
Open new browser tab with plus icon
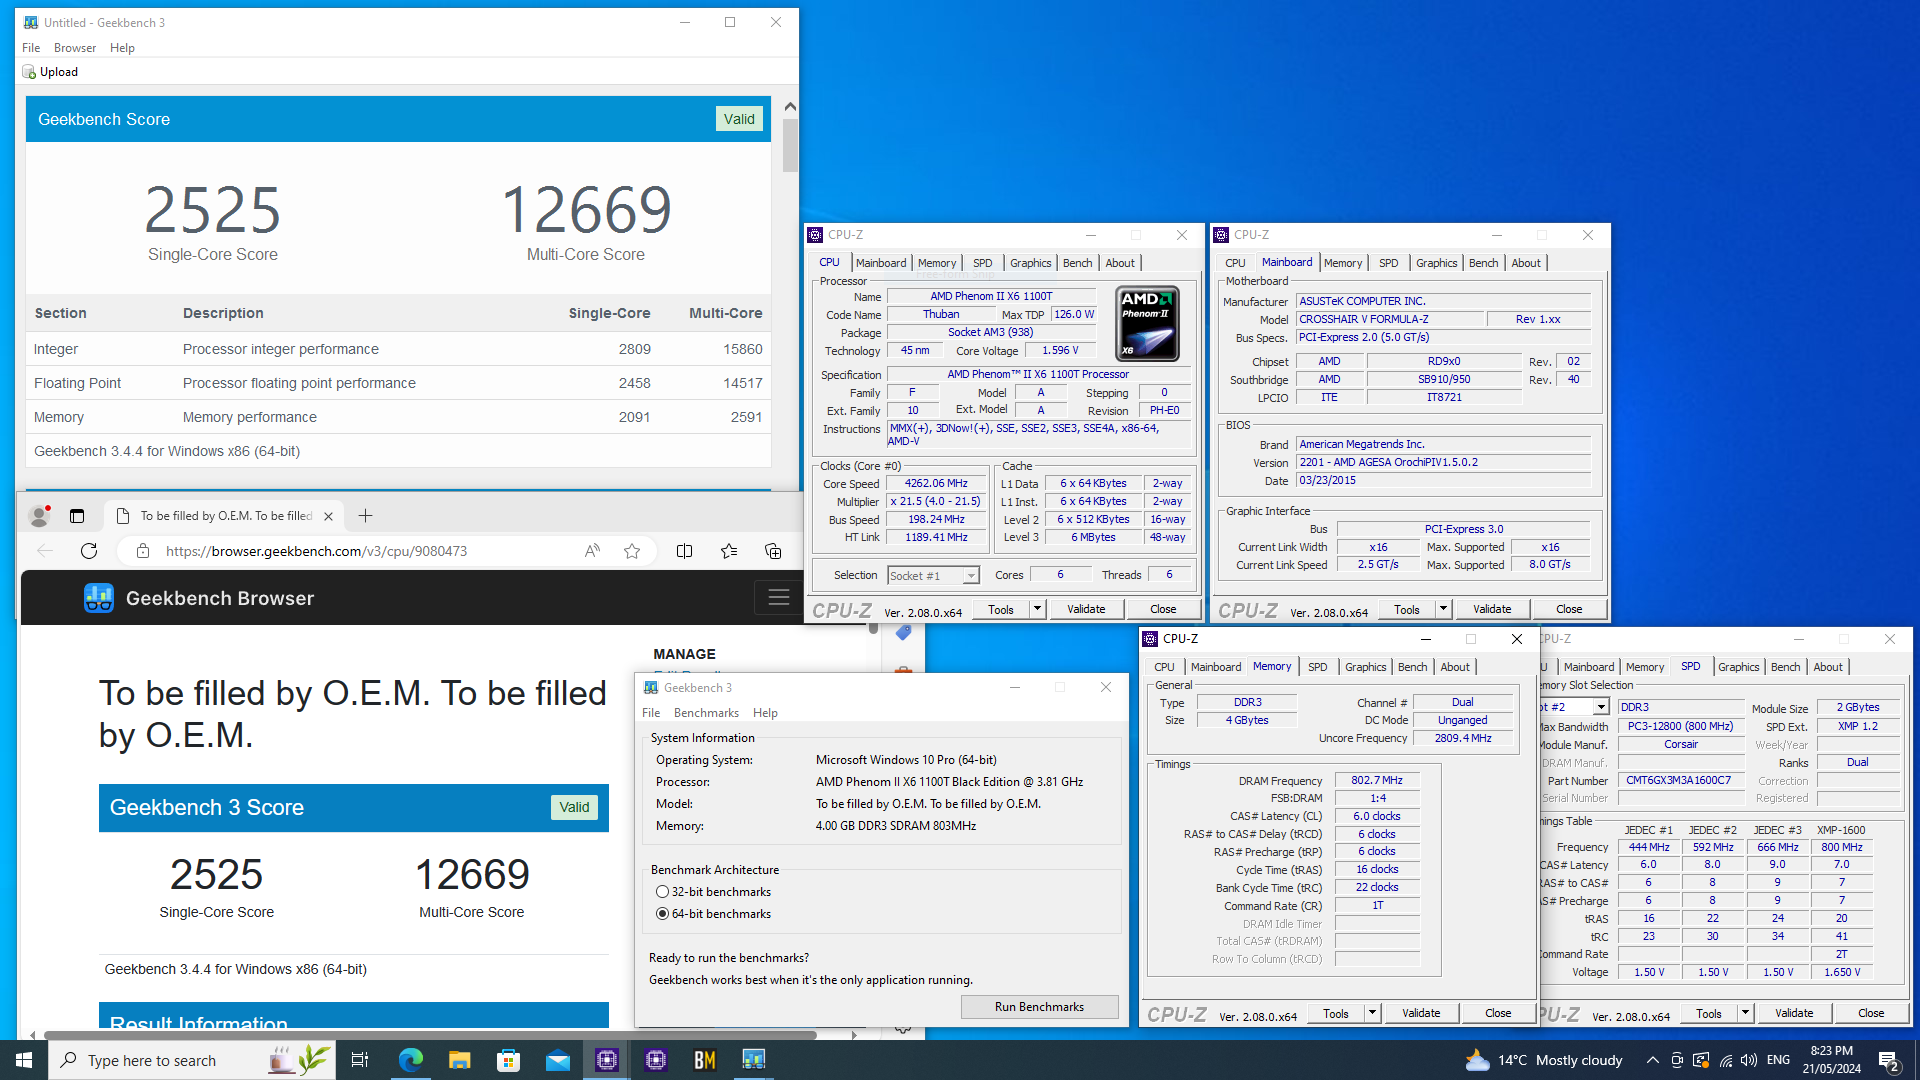pyautogui.click(x=366, y=516)
